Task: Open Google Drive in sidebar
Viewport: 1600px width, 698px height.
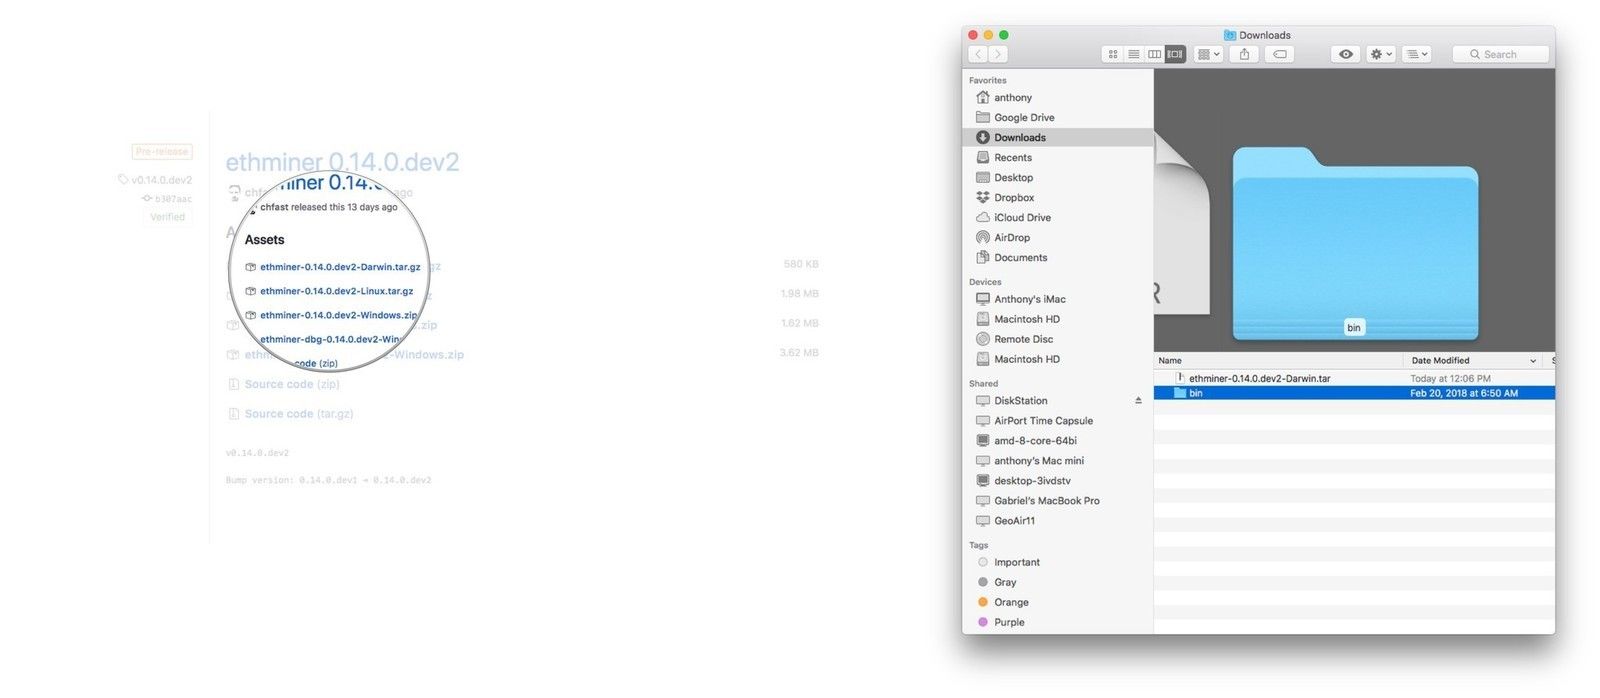Action: click(x=1024, y=118)
